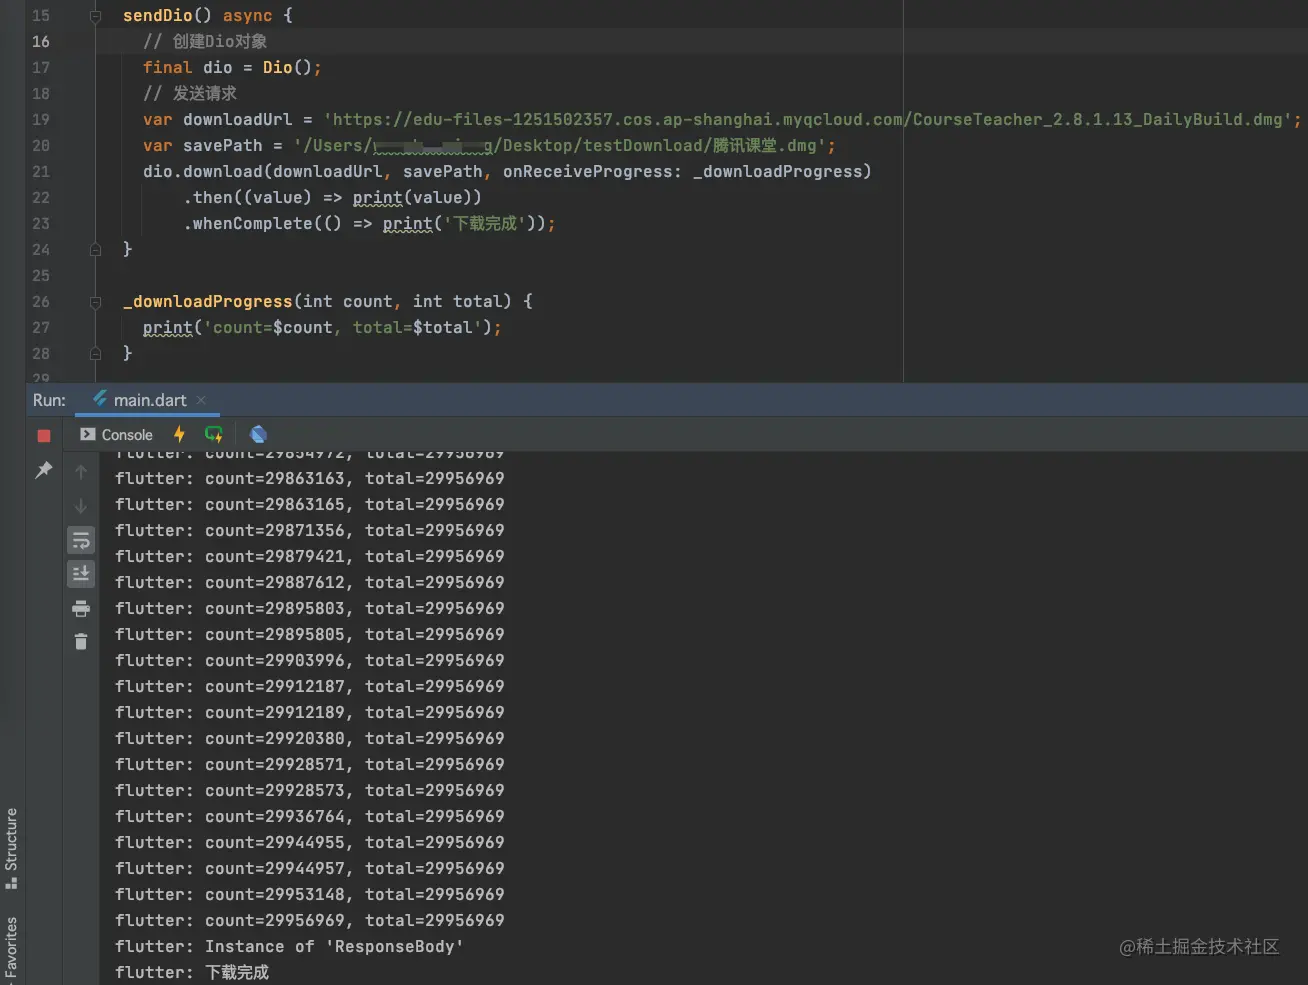1308x985 pixels.
Task: Jump down the stack trace with the down arrow
Action: 81,506
